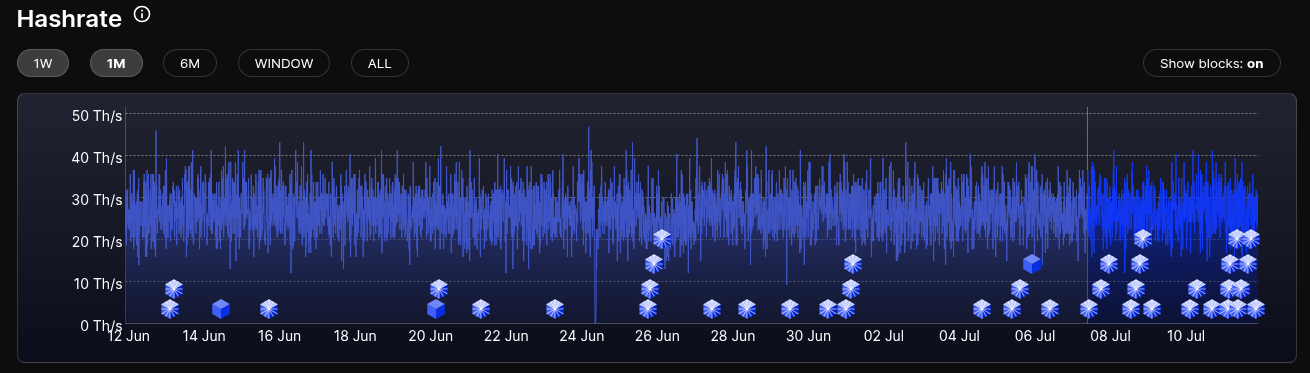This screenshot has width=1310, height=373.
Task: Click the 10 Th/s level block in the 26 Jun stack
Action: tap(650, 289)
